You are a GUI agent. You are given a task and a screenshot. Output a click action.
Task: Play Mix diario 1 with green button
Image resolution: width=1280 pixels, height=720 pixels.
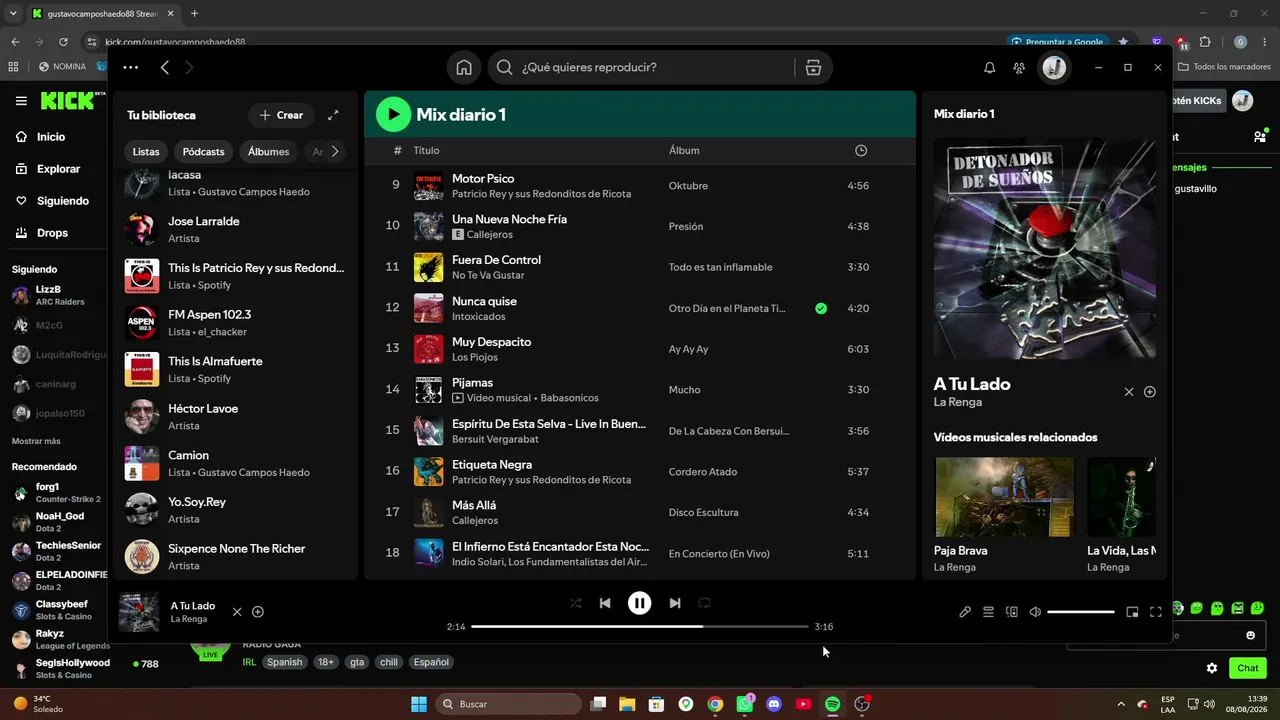(x=393, y=114)
